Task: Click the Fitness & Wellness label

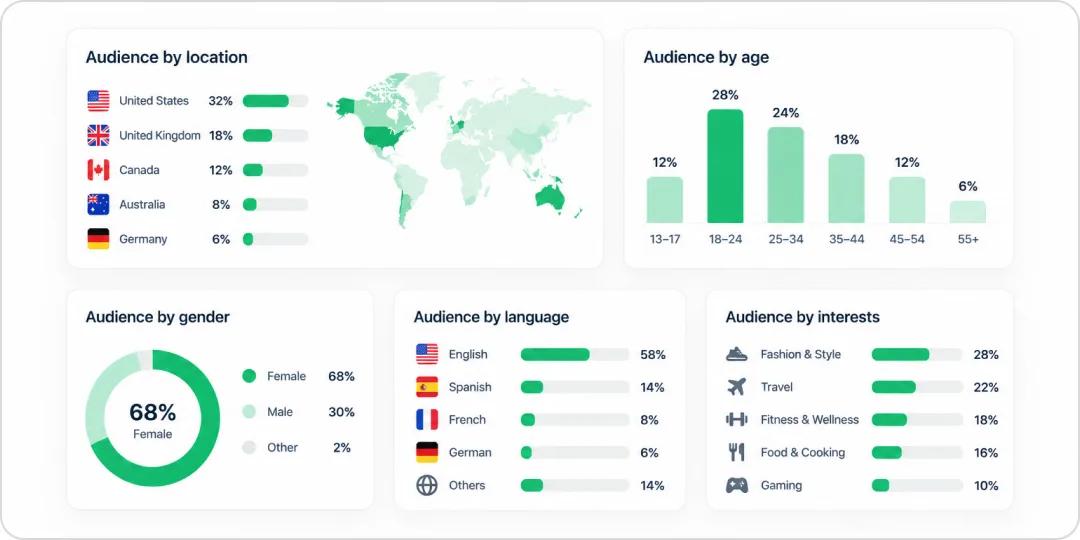Action: pos(809,419)
